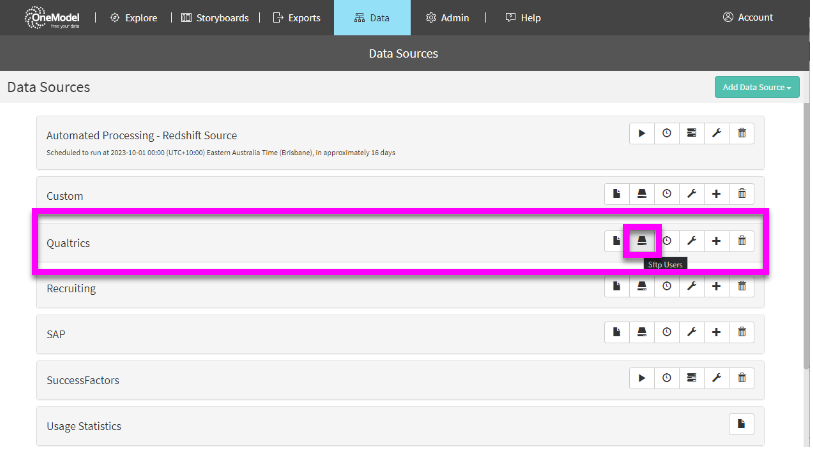Click the file icon for Custom
Viewport: 813px width, 451px height.
(x=616, y=194)
